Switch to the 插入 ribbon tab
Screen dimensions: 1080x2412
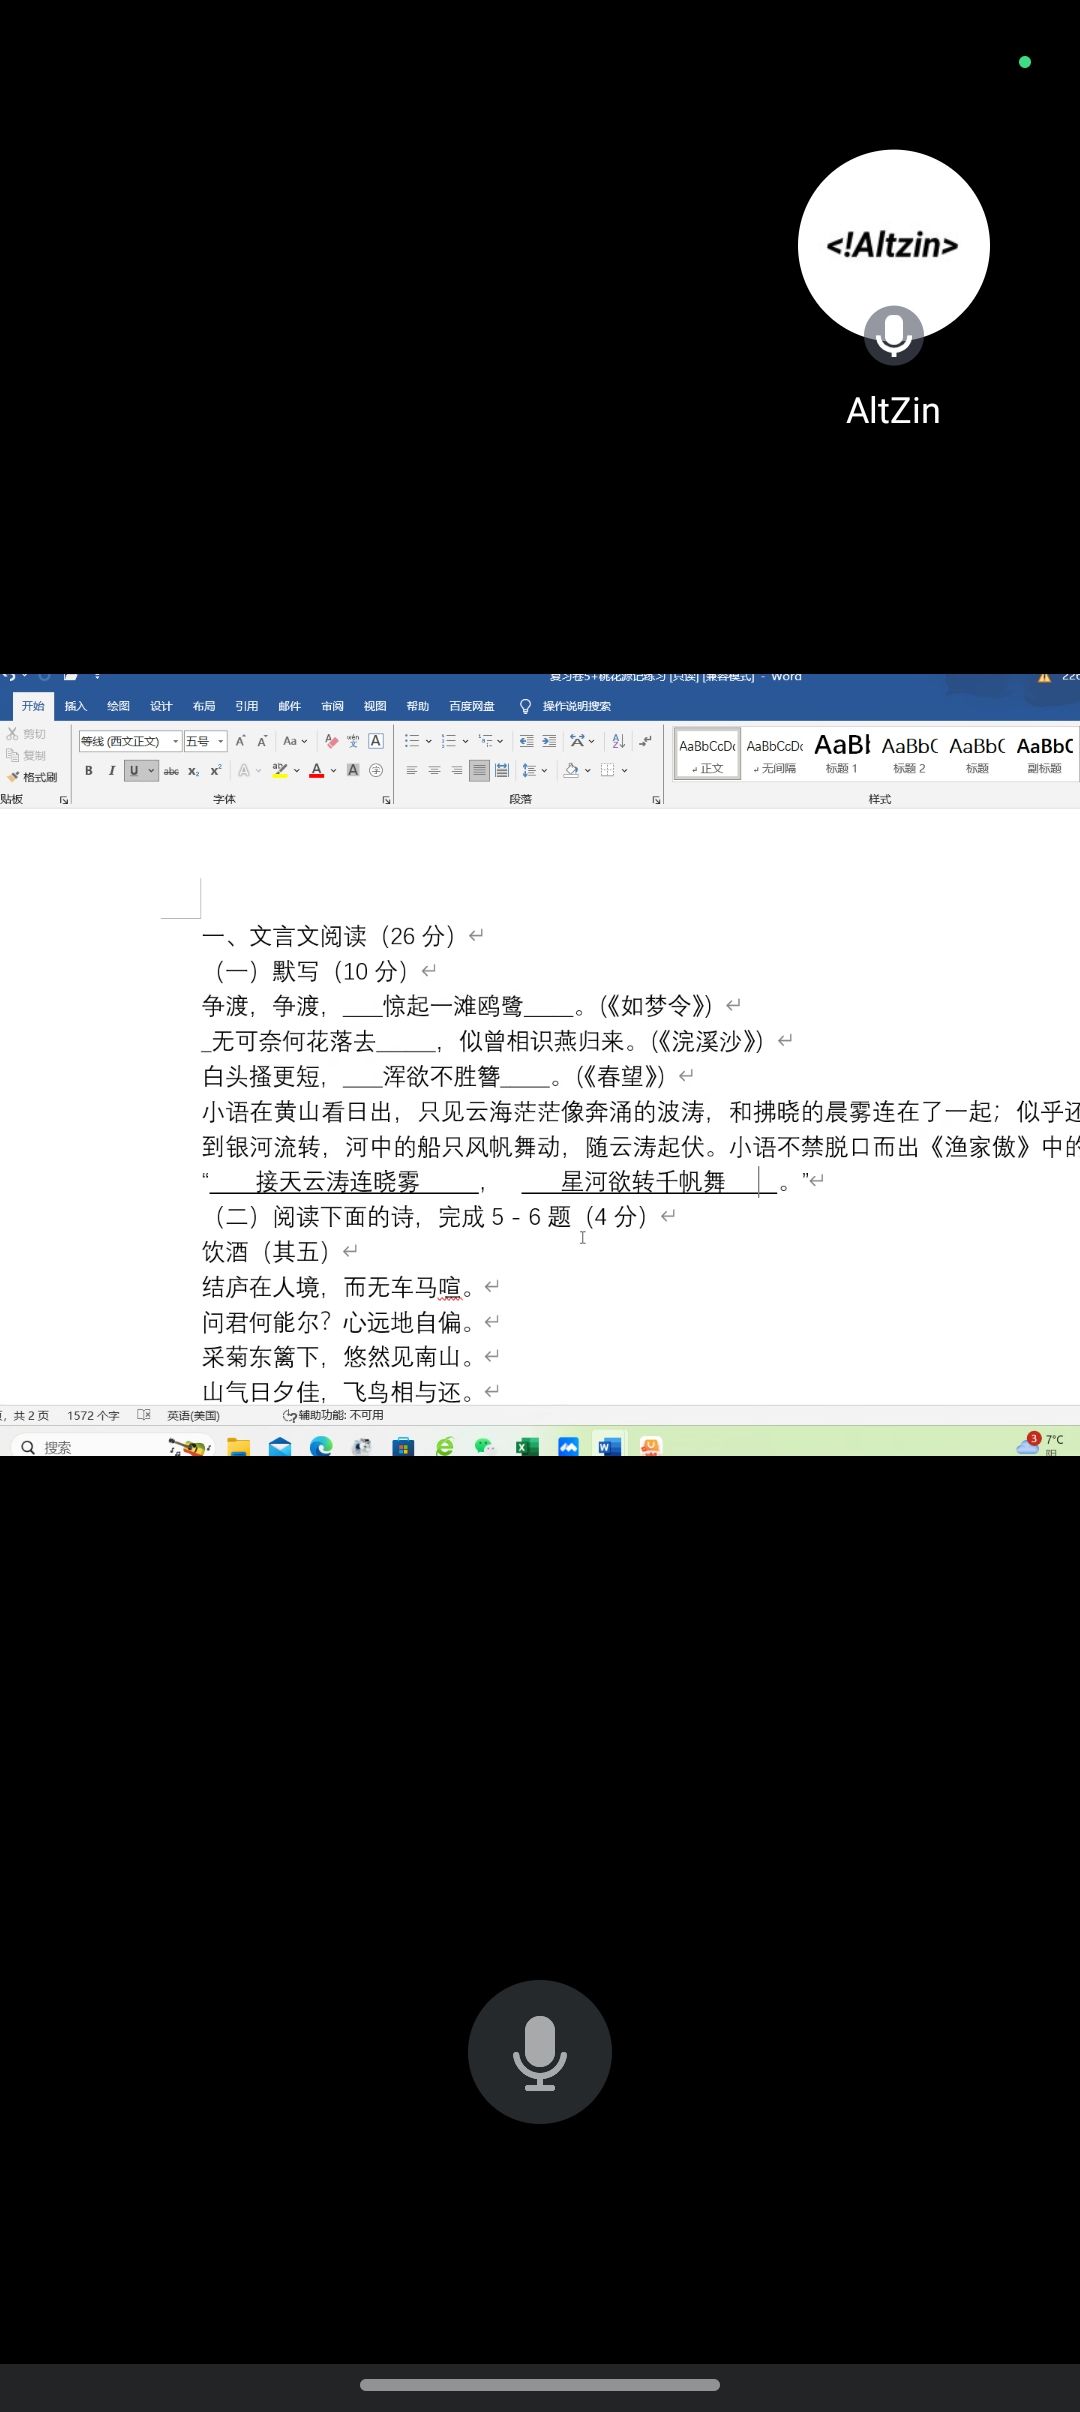tap(76, 706)
